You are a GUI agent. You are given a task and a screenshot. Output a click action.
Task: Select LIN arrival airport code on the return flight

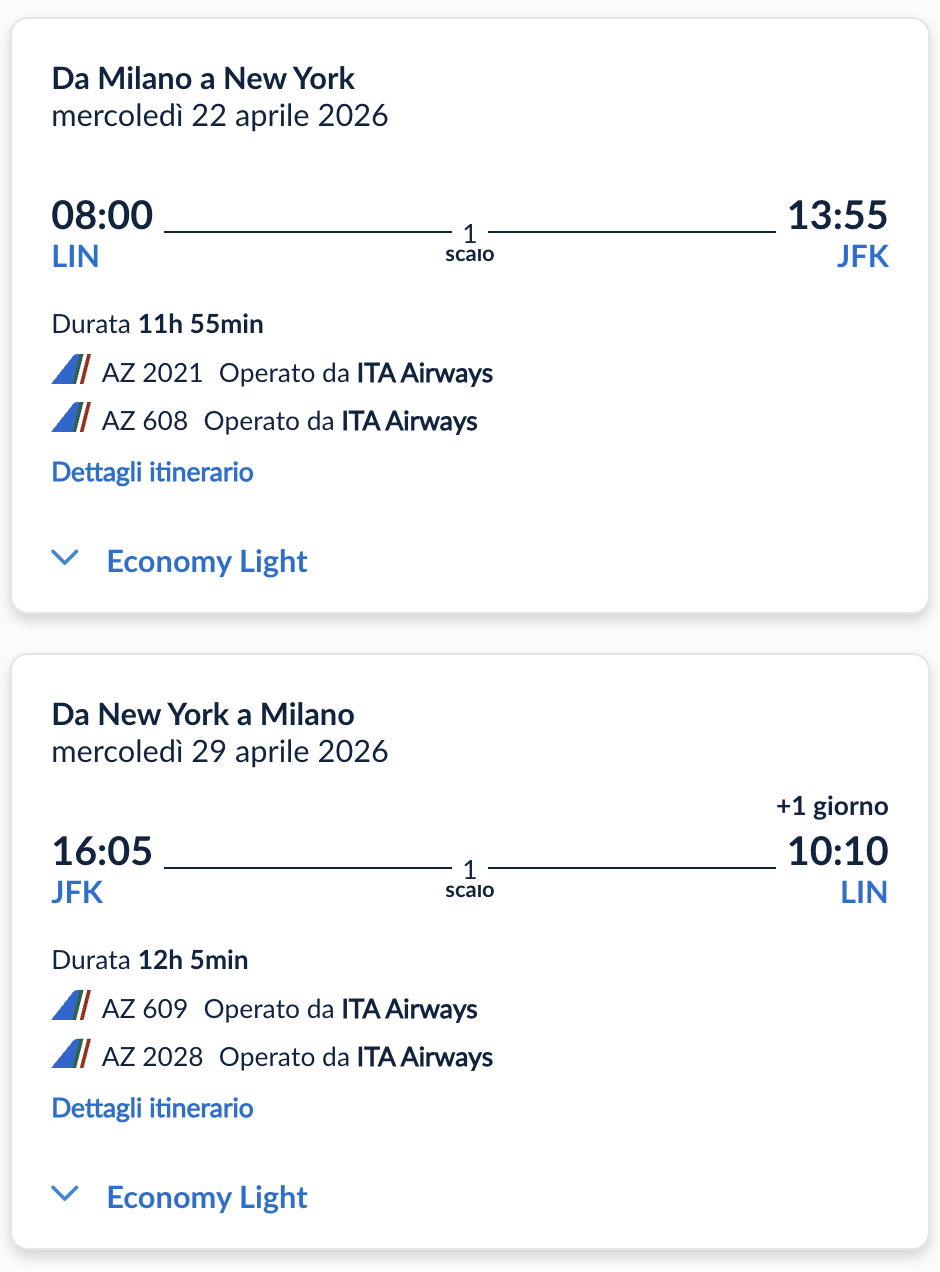pyautogui.click(x=864, y=892)
